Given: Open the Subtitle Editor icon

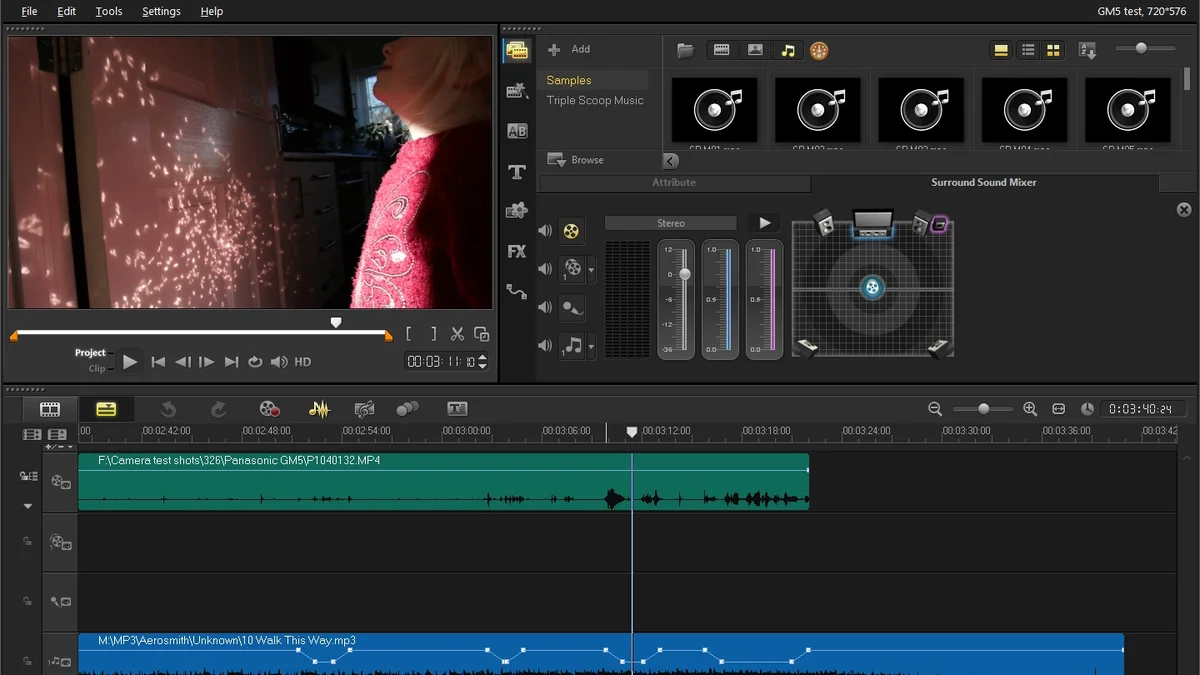Looking at the screenshot, I should pyautogui.click(x=457, y=408).
